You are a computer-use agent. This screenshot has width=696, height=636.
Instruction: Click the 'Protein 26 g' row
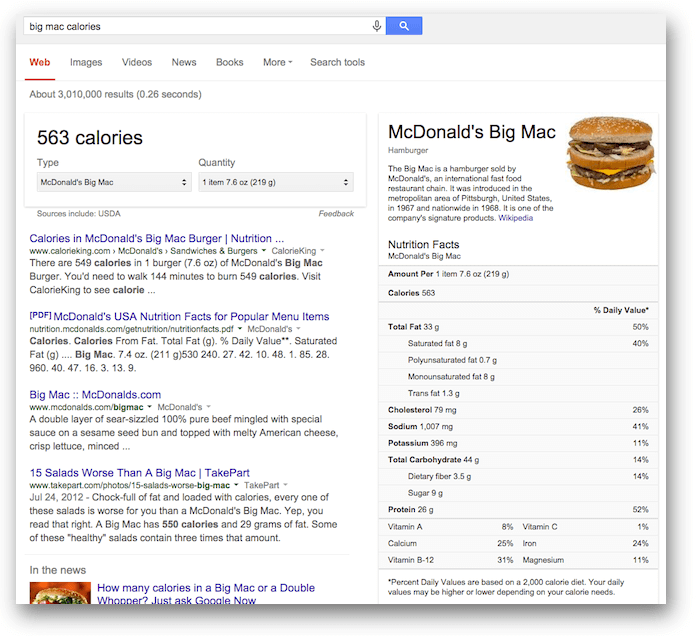(x=518, y=510)
